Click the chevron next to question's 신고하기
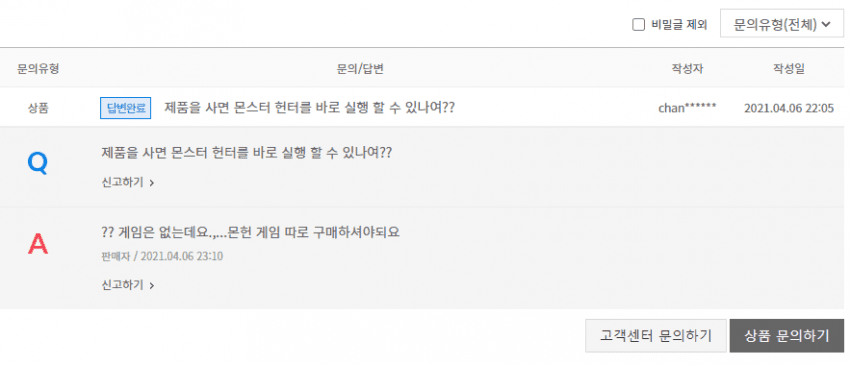Viewport: 850px width, 365px height. pos(152,183)
